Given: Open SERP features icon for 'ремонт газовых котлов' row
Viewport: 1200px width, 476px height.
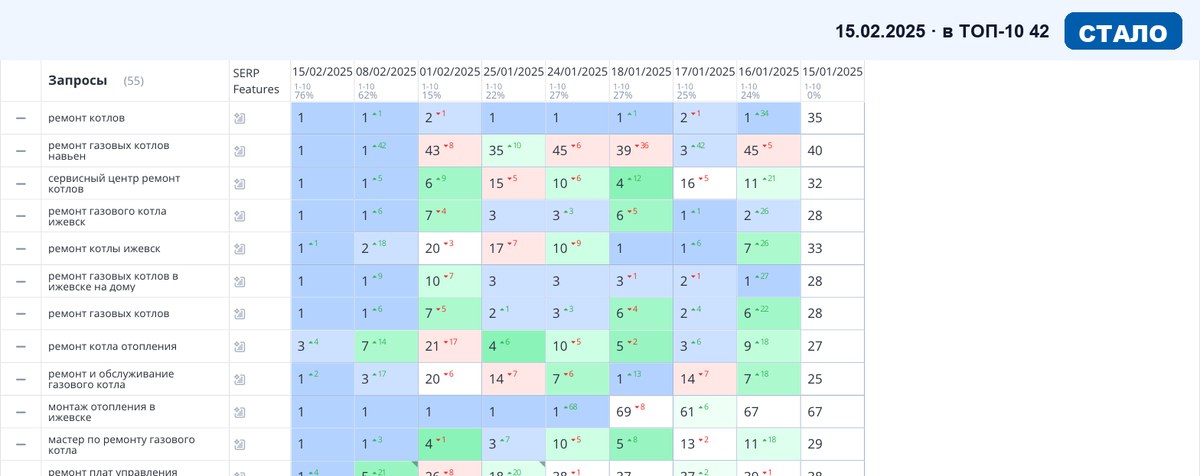Looking at the screenshot, I should coord(239,314).
